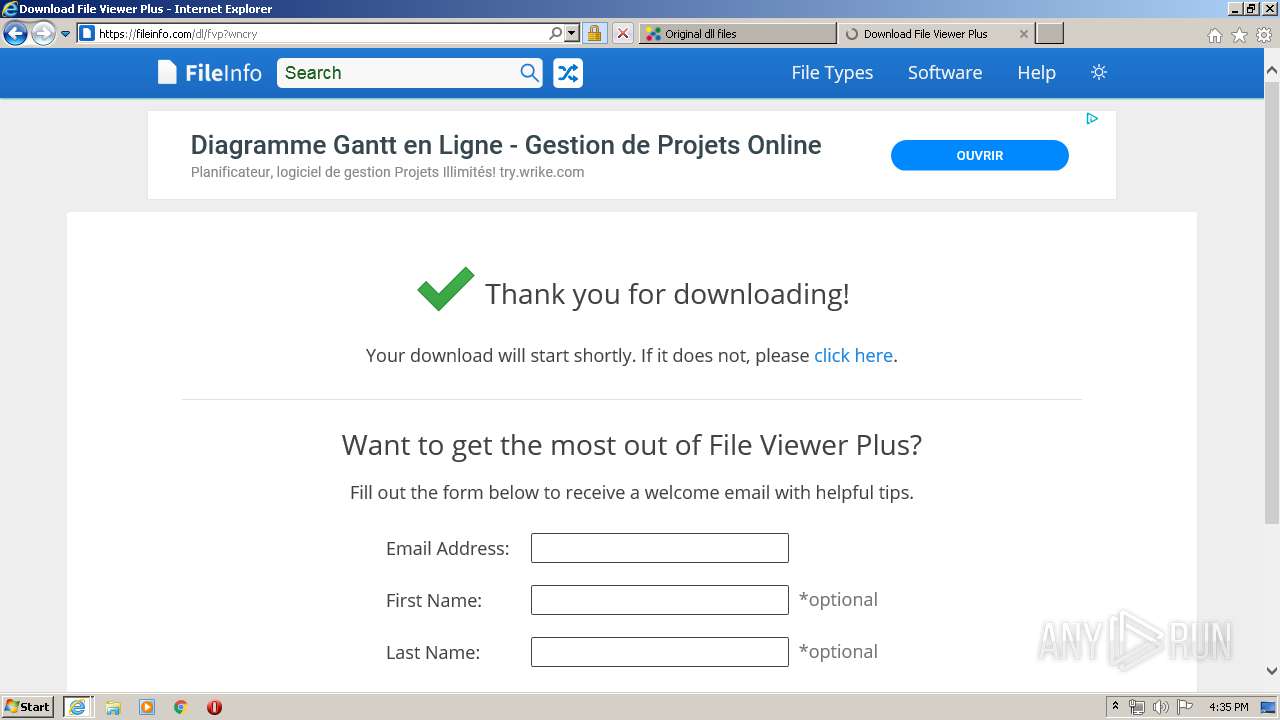Click the Last Name input field
Screen dimensions: 1280x720
click(660, 652)
